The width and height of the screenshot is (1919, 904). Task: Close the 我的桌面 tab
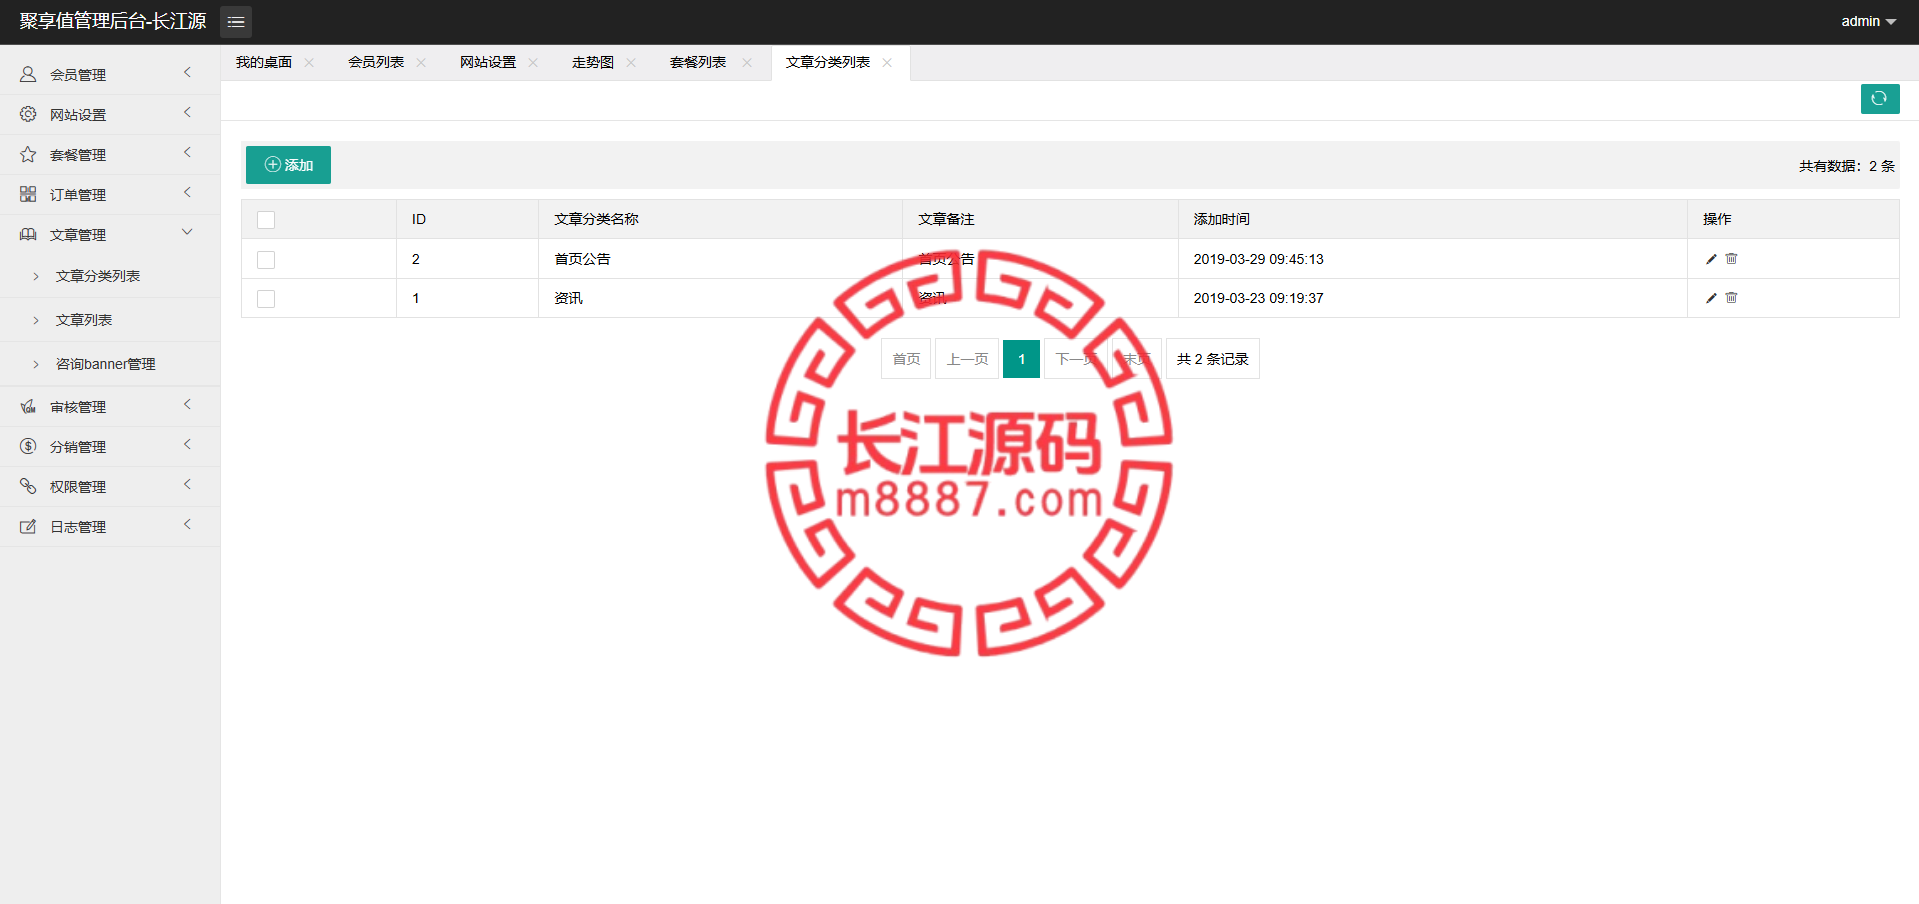(x=309, y=62)
